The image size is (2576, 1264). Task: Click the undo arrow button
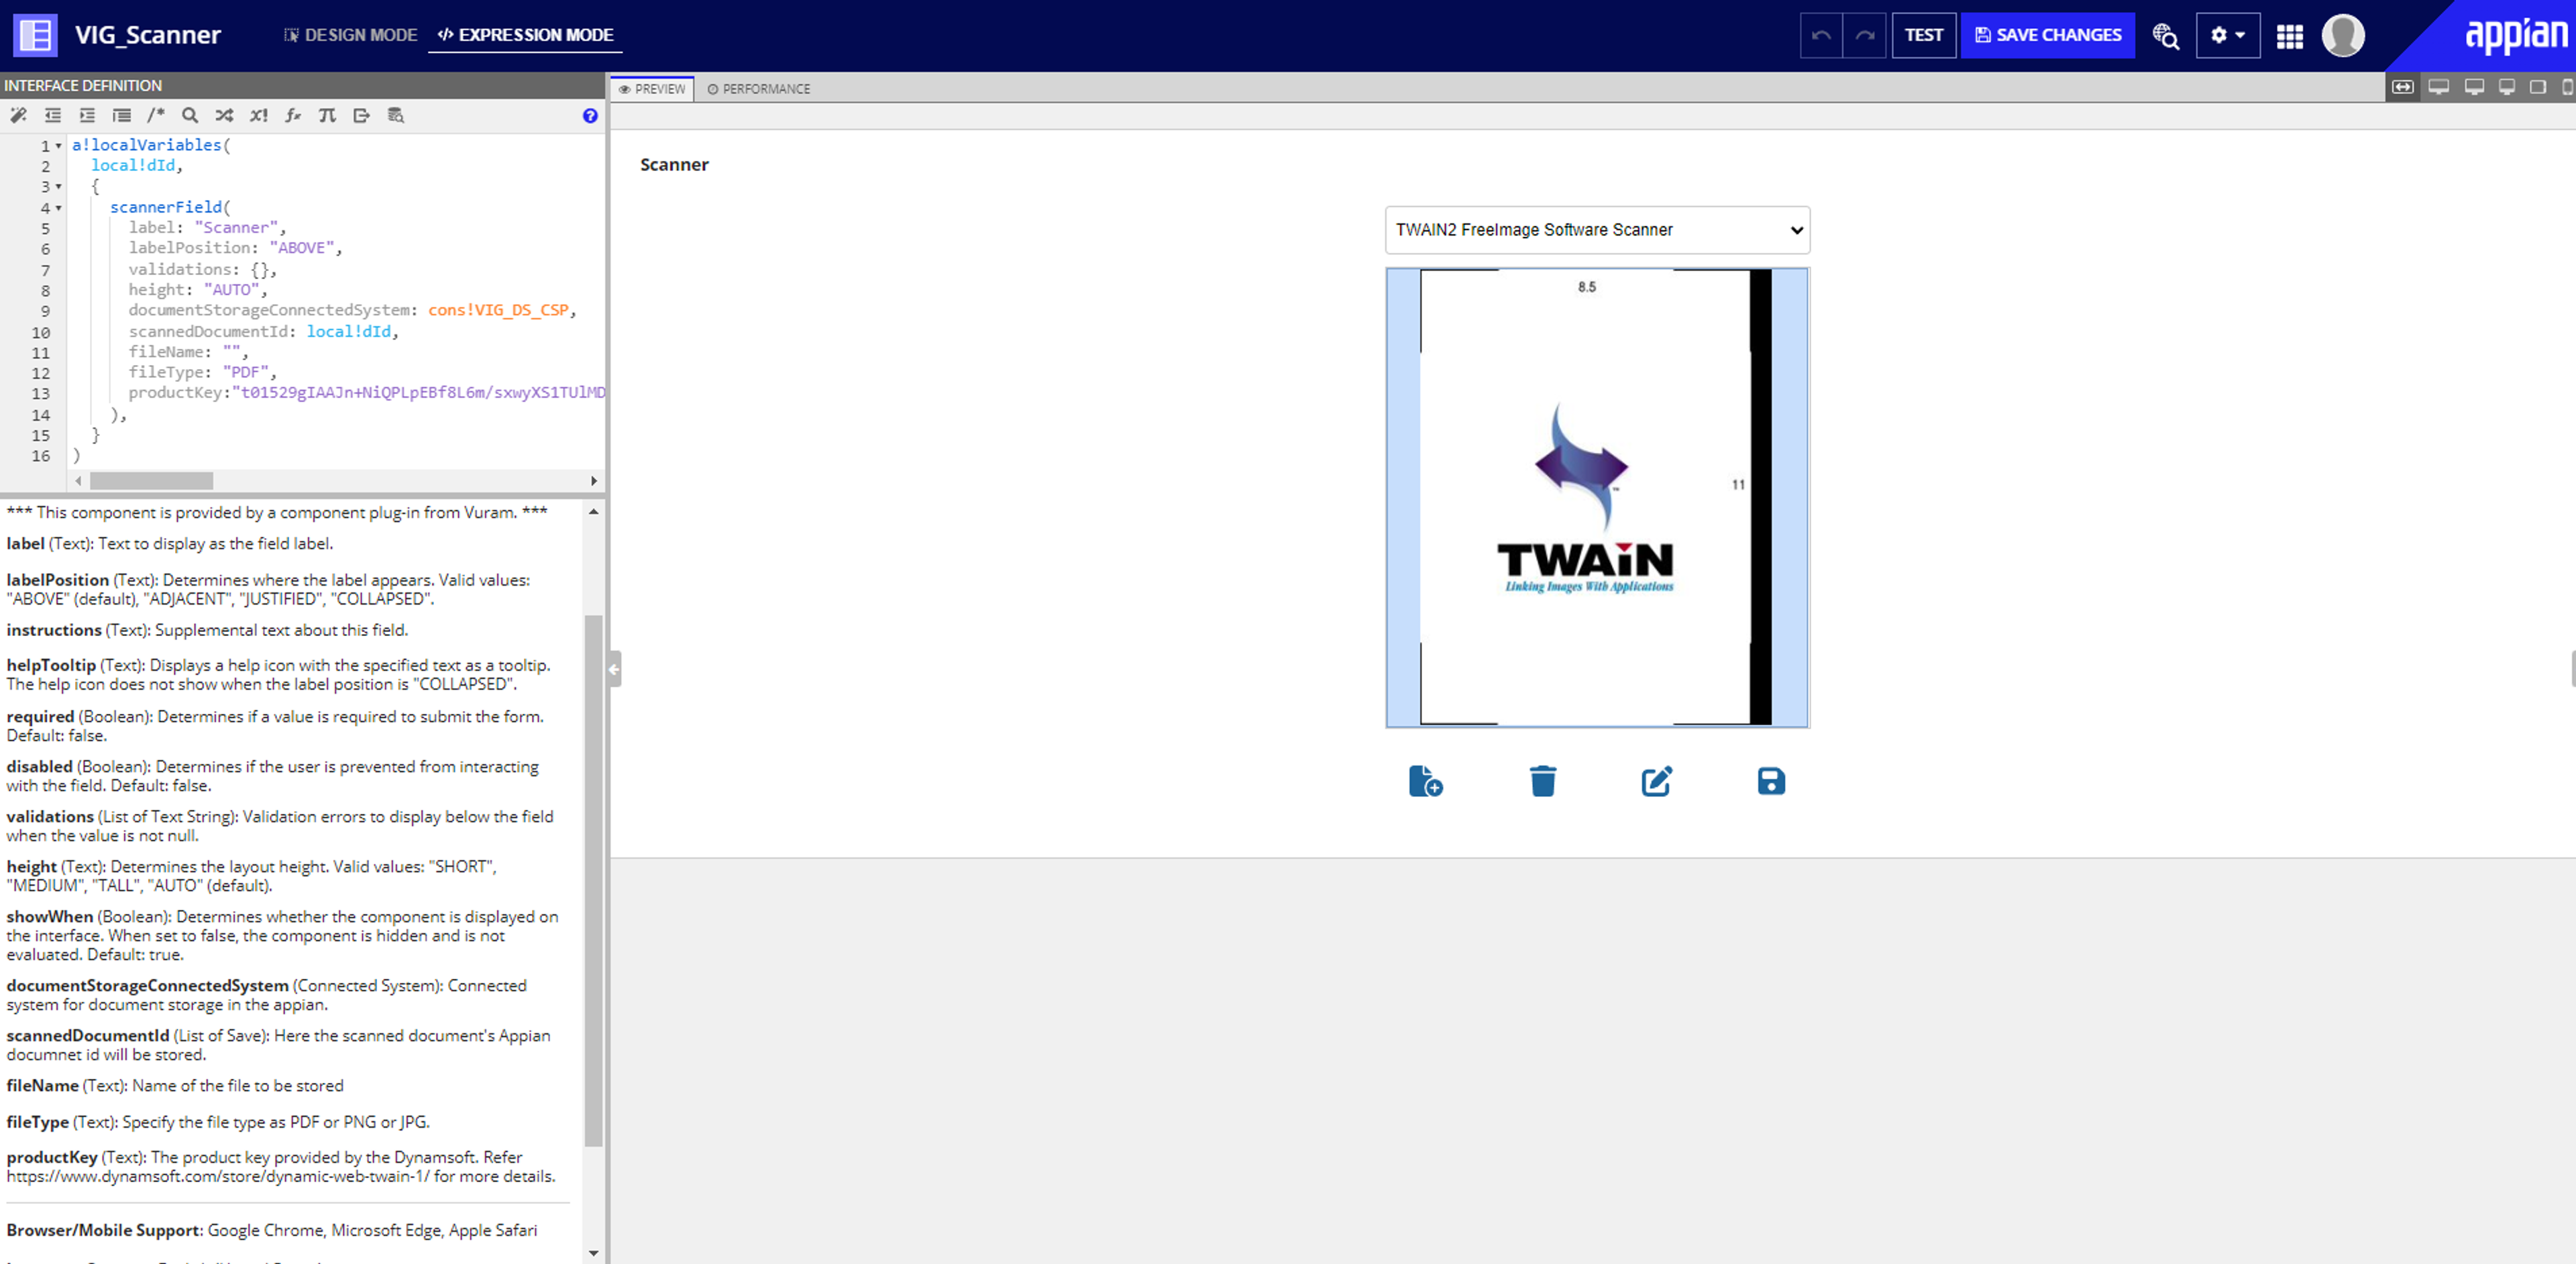[x=1821, y=35]
